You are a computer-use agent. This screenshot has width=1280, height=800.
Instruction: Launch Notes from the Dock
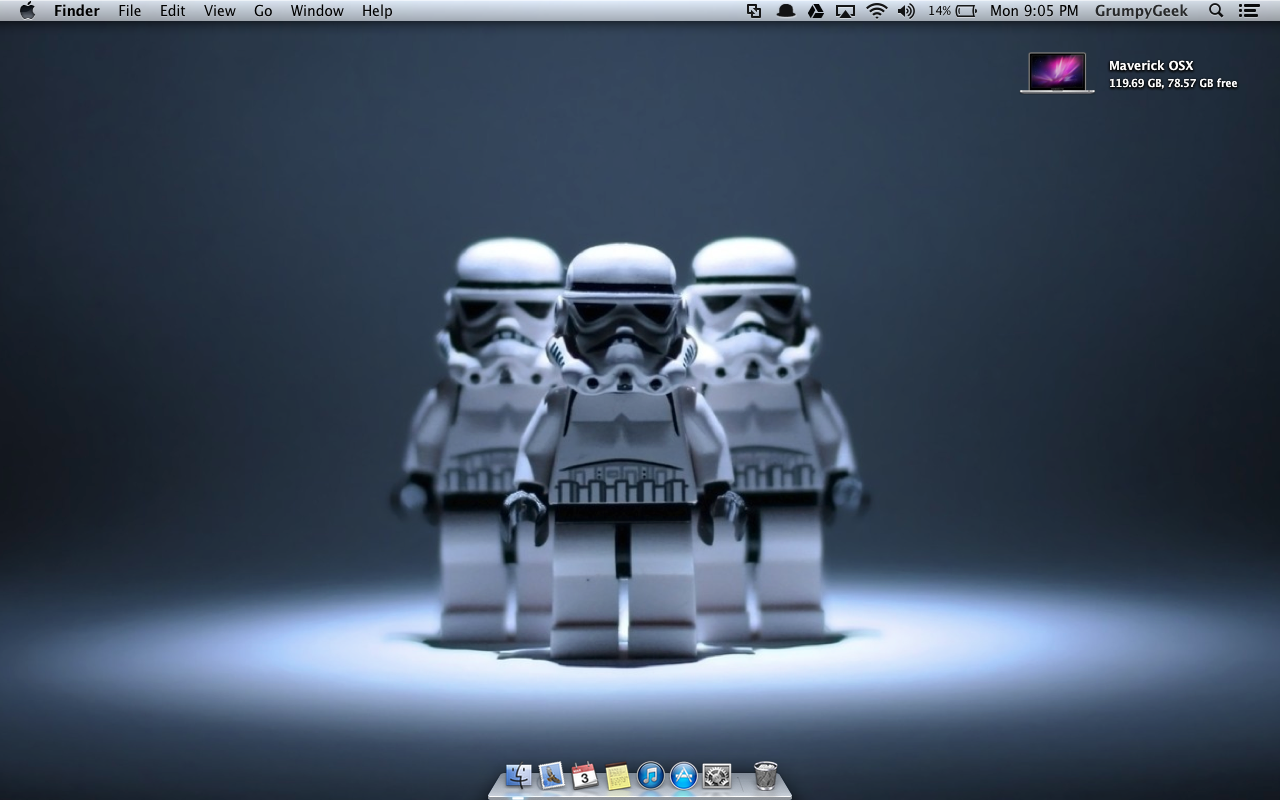coord(618,776)
